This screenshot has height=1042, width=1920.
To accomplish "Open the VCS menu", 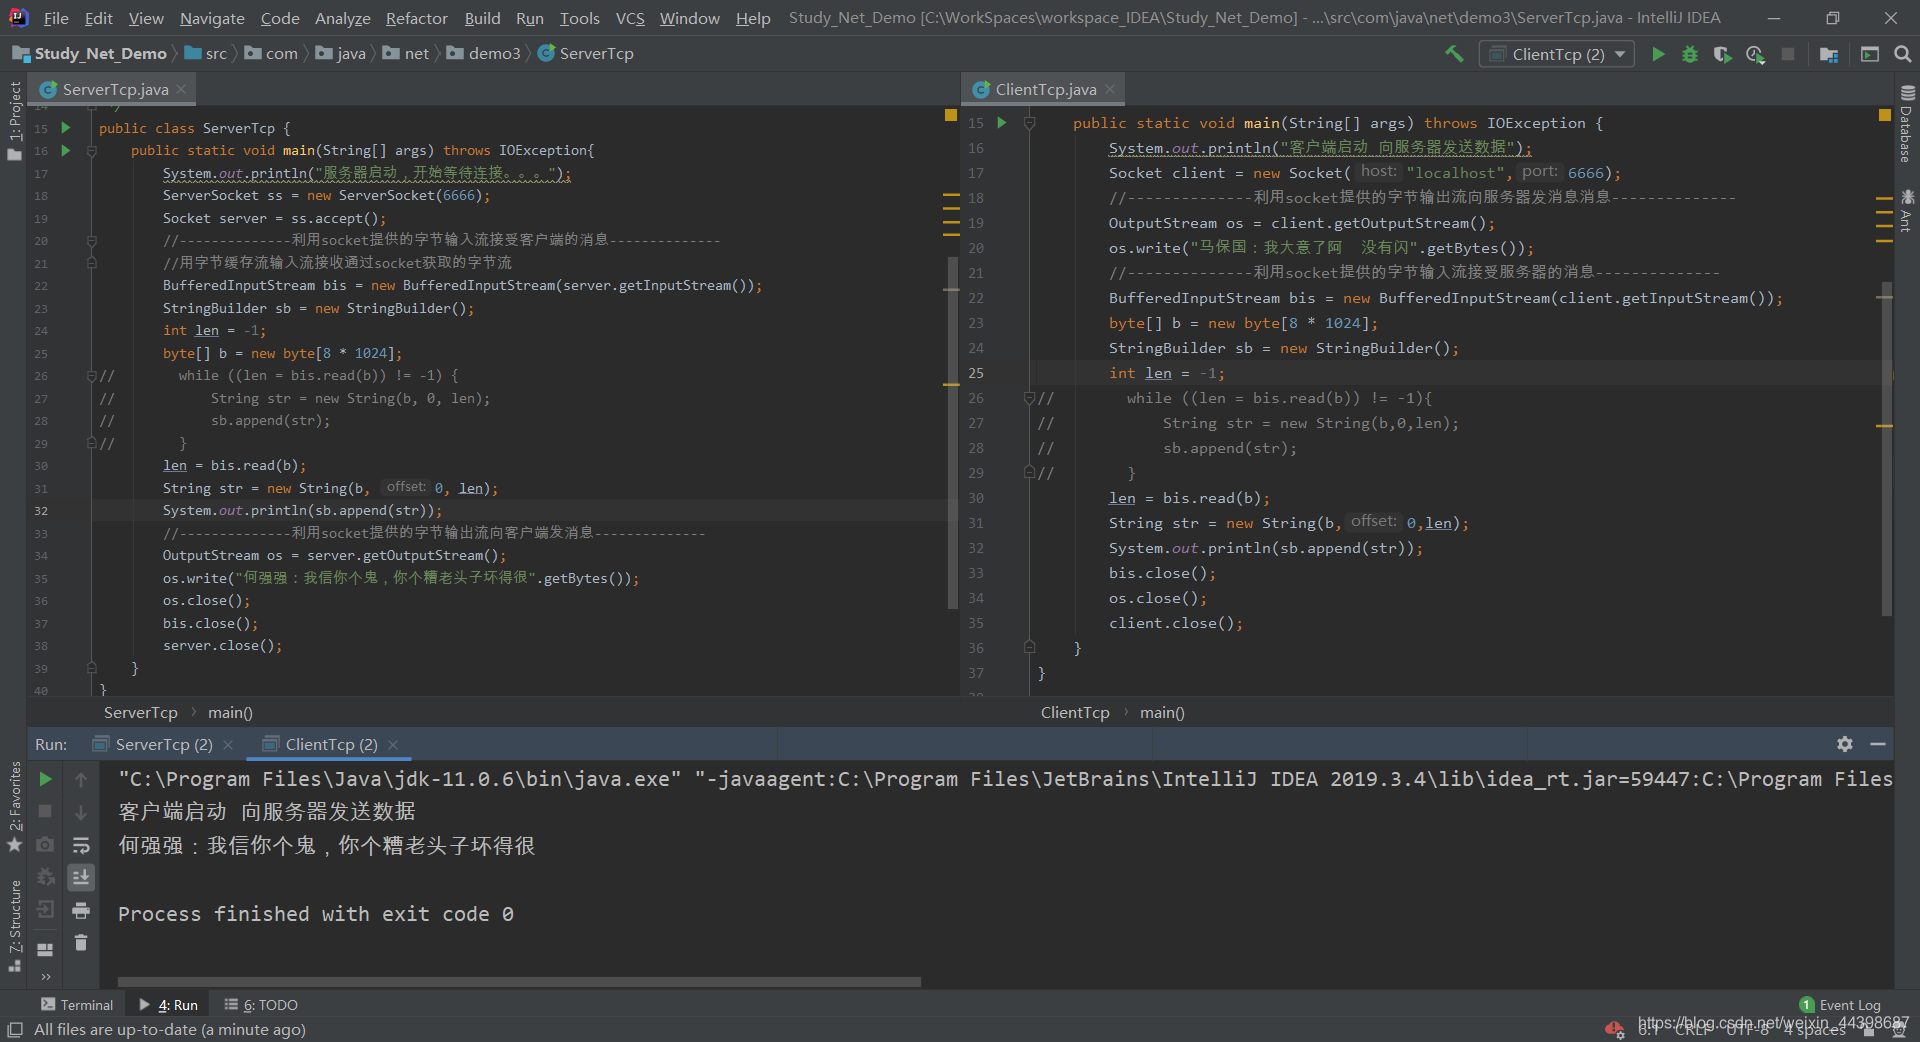I will (x=630, y=18).
